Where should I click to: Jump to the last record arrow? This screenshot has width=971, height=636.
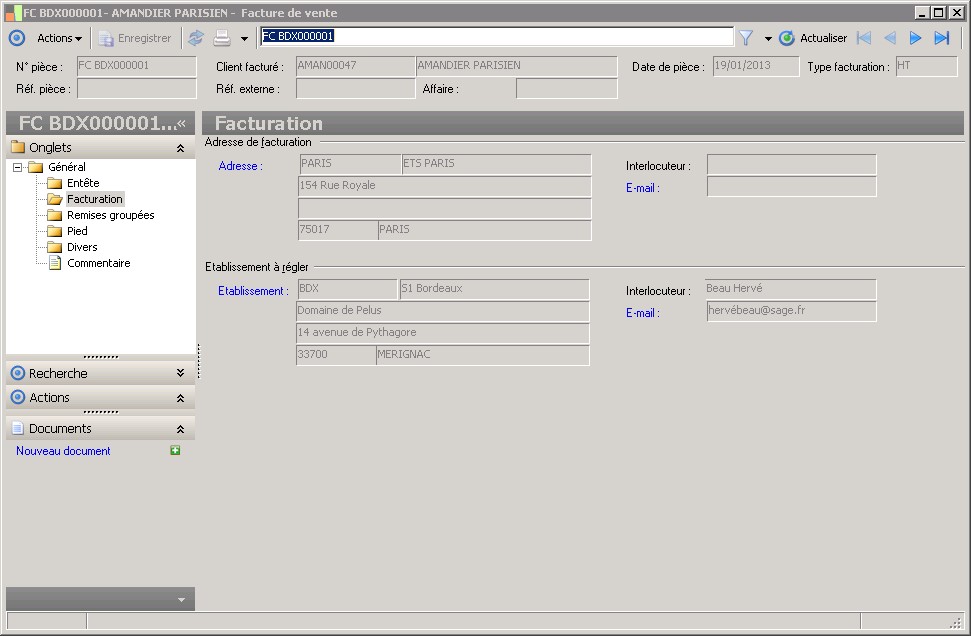click(941, 38)
